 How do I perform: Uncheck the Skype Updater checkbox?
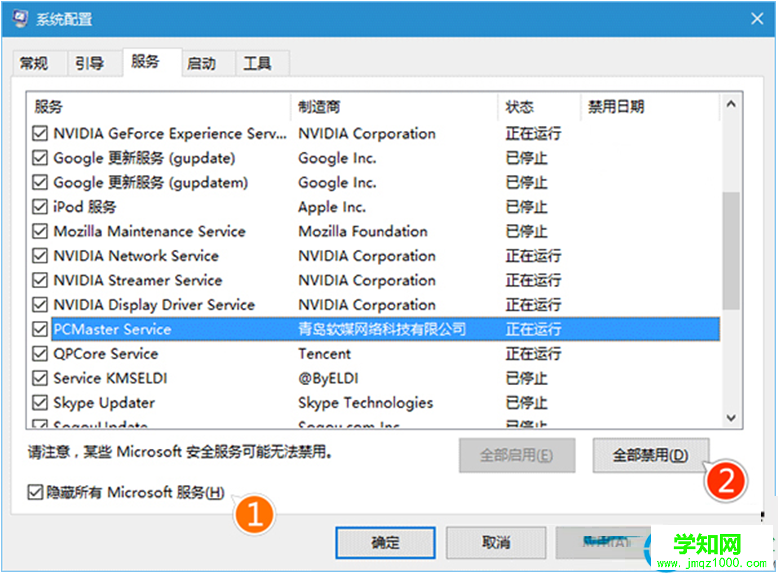40,403
